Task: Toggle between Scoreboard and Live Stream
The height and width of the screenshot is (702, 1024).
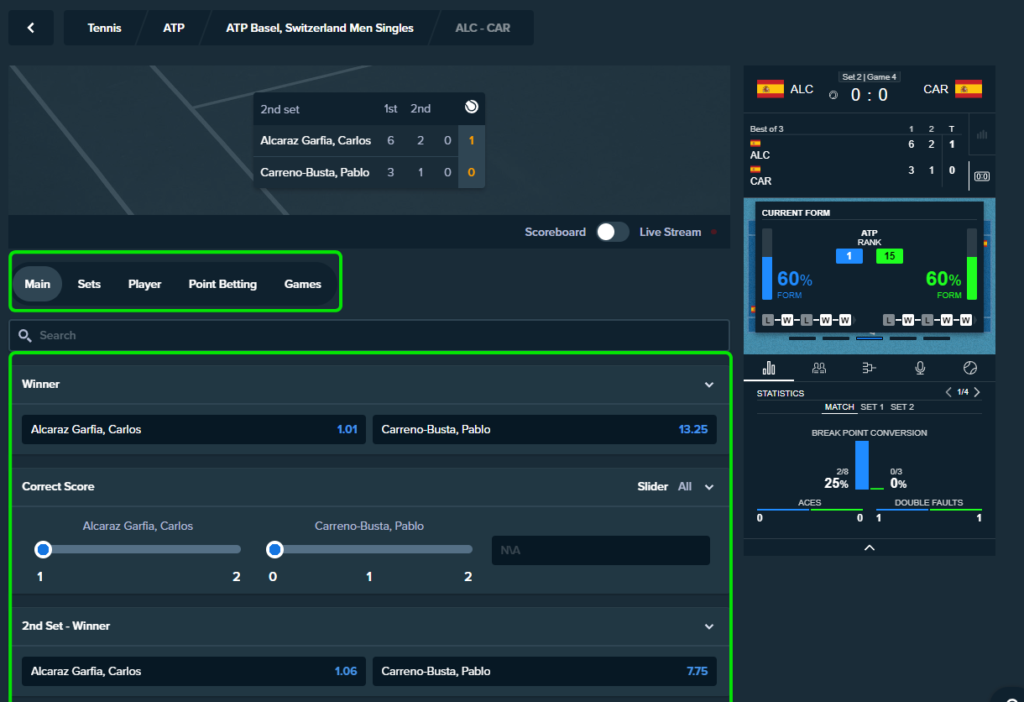Action: click(x=612, y=232)
